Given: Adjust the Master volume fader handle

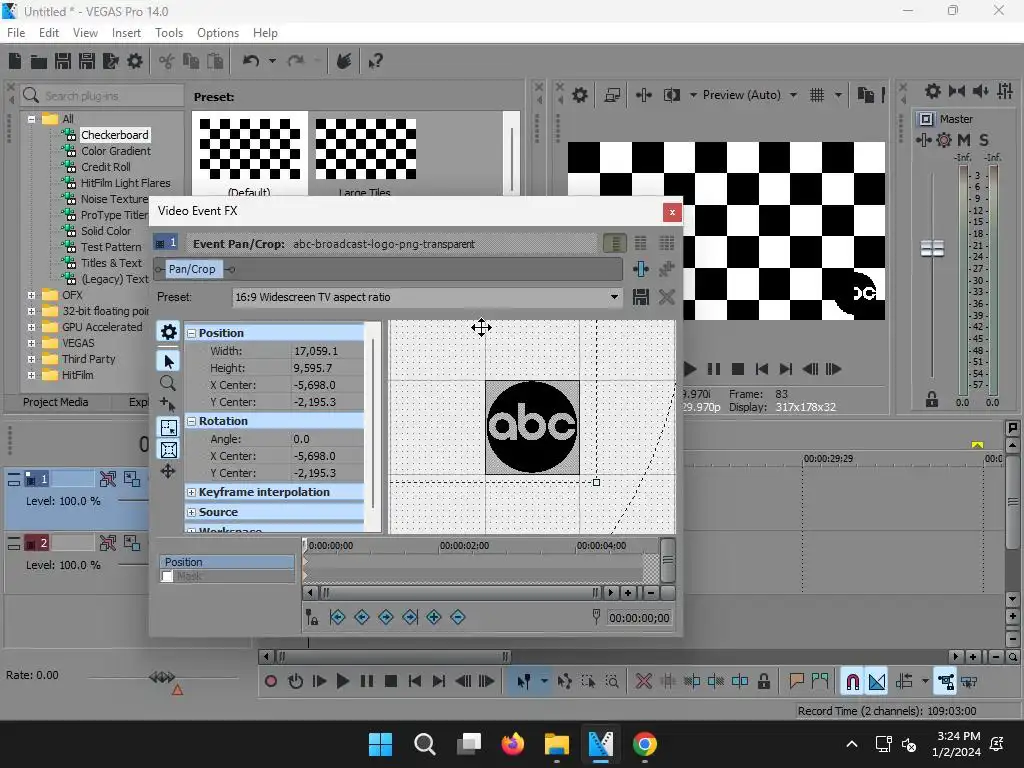Looking at the screenshot, I should pyautogui.click(x=932, y=248).
